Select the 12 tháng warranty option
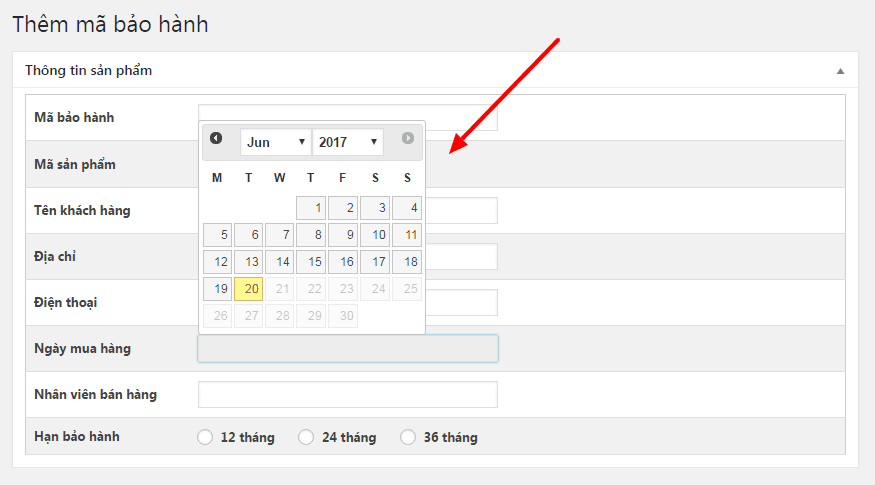 click(x=206, y=437)
